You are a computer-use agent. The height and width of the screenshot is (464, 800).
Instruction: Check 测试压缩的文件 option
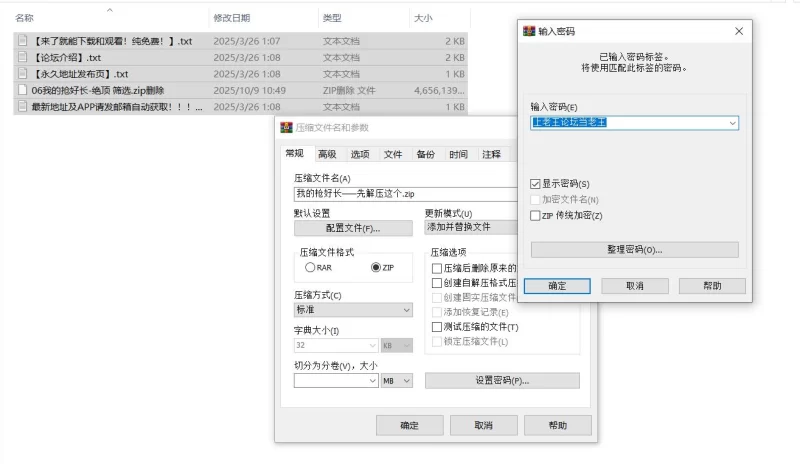tap(436, 327)
